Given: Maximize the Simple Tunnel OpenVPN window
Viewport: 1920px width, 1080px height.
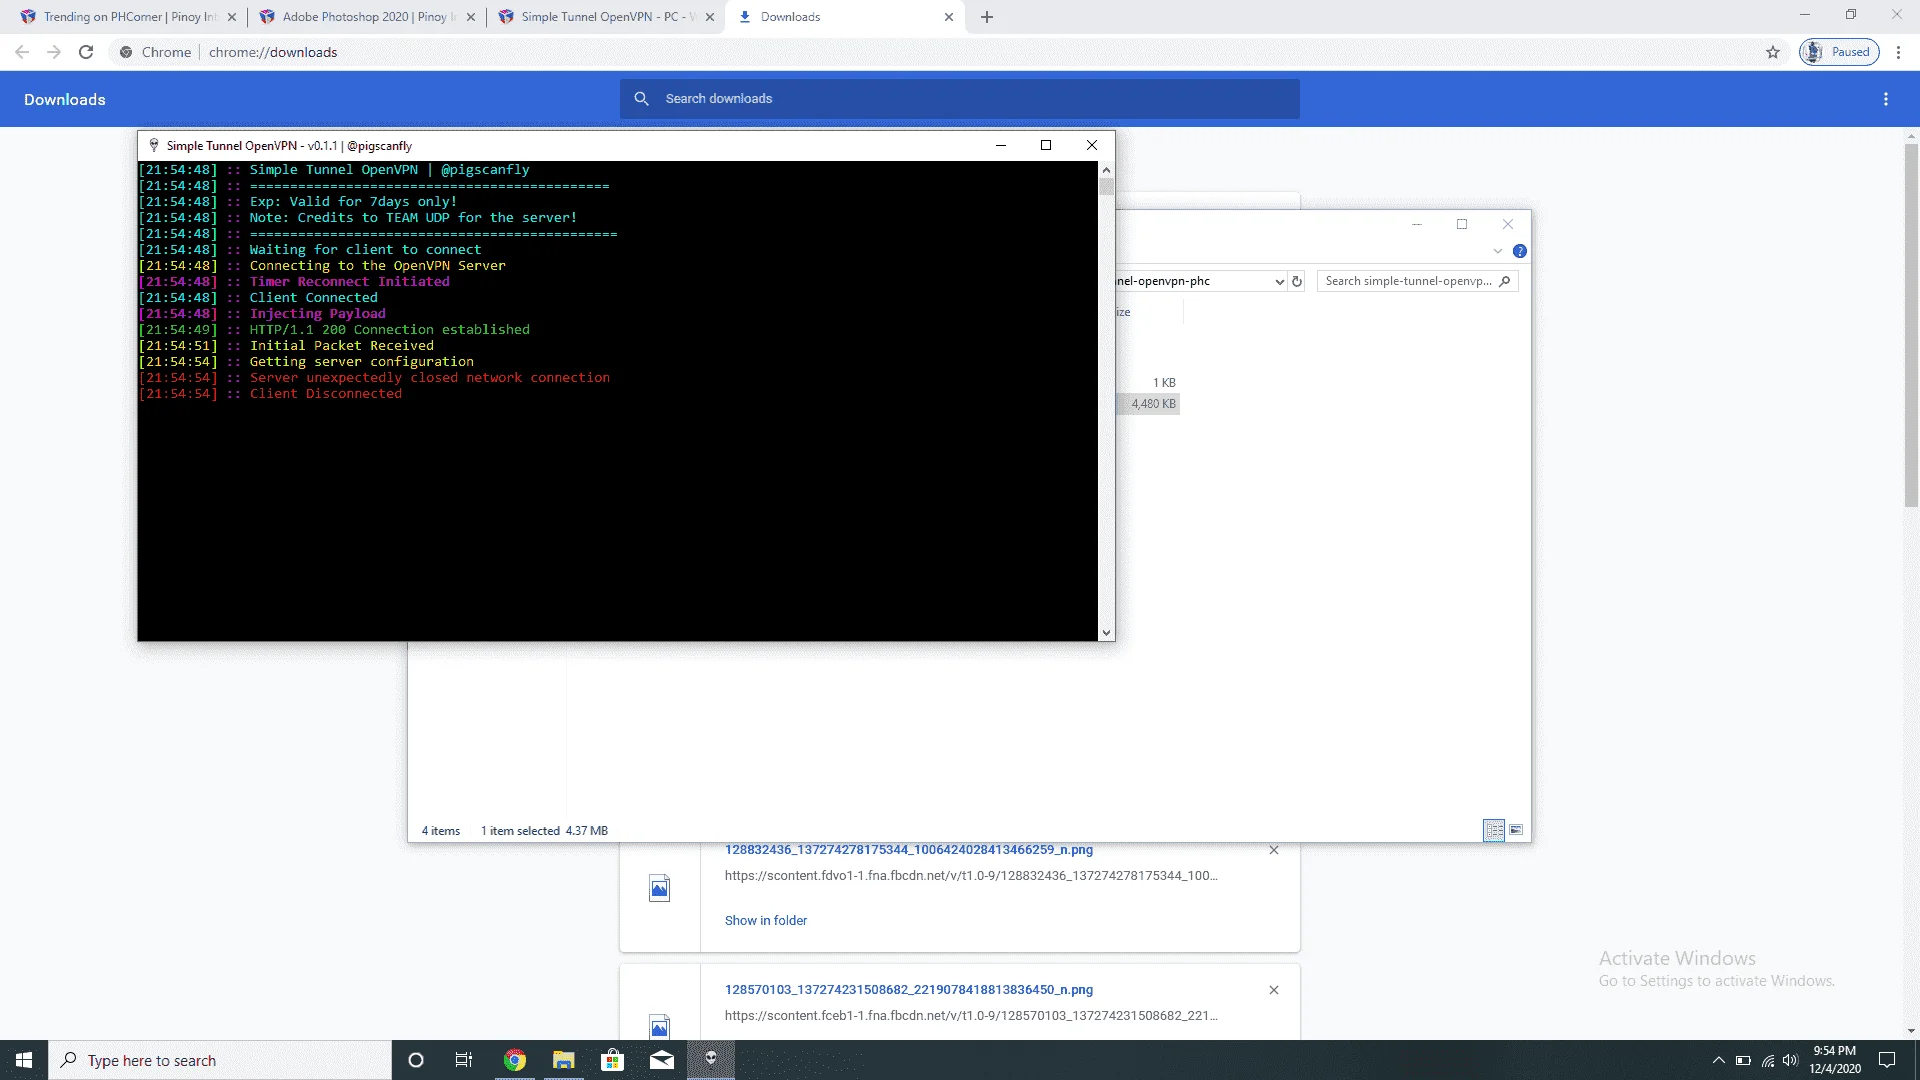Looking at the screenshot, I should coord(1046,145).
